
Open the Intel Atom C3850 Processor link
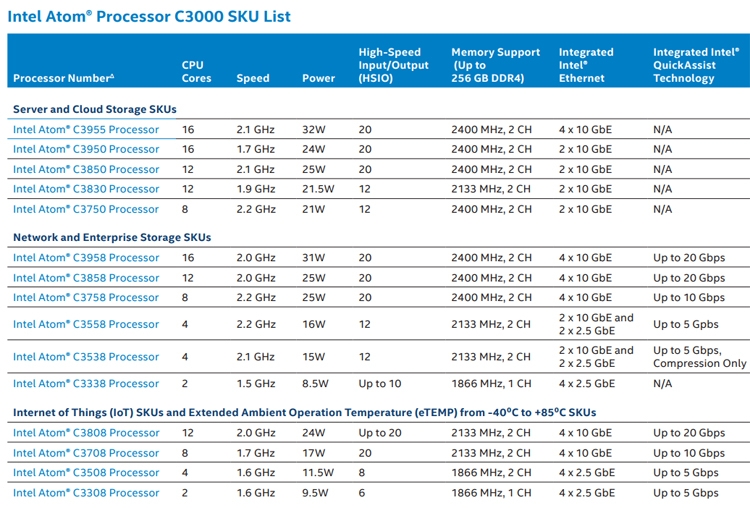(86, 169)
